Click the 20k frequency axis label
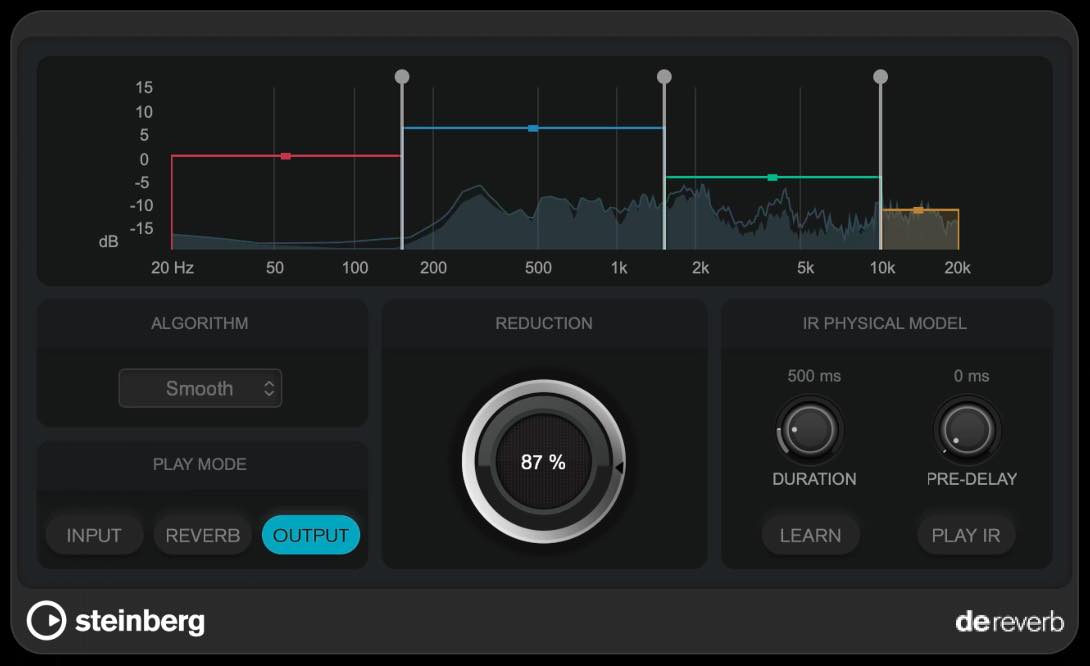1090x666 pixels. point(957,268)
